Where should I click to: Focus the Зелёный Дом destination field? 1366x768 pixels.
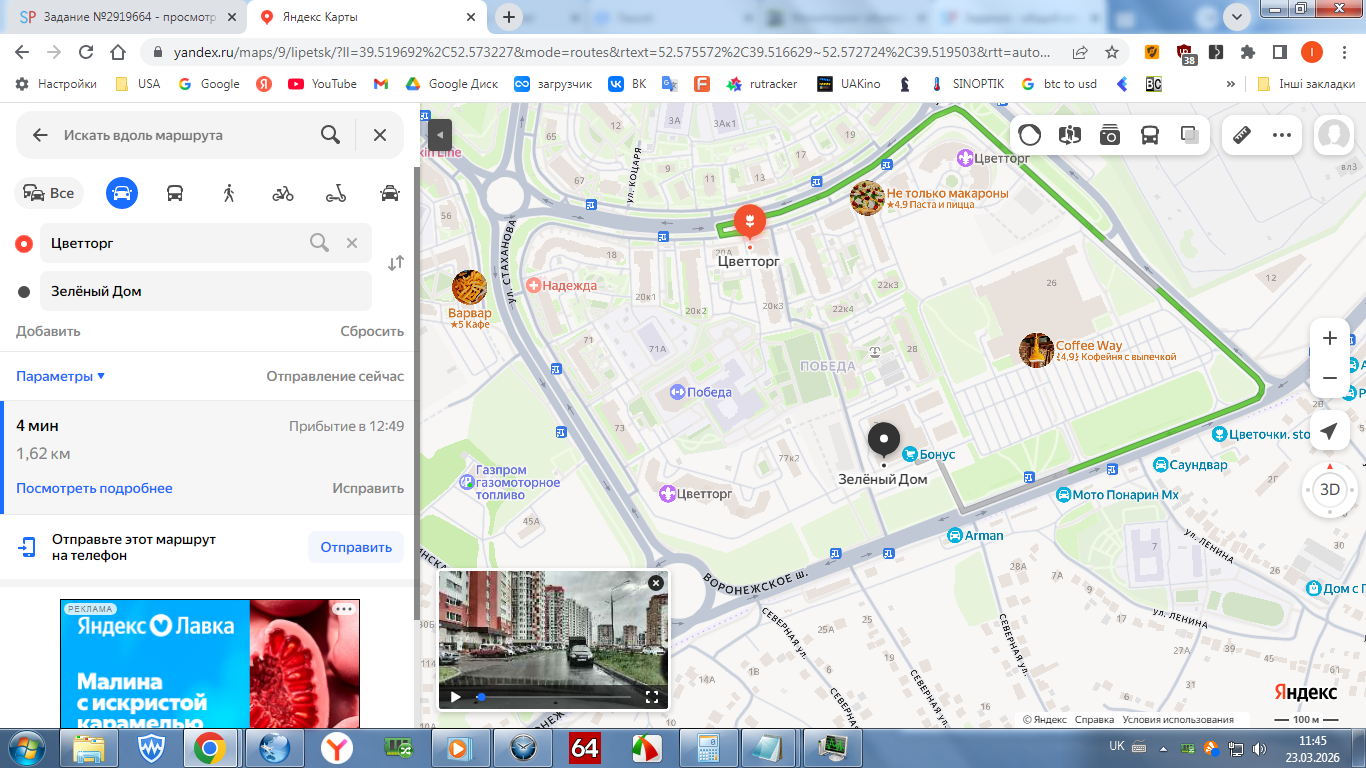click(206, 291)
